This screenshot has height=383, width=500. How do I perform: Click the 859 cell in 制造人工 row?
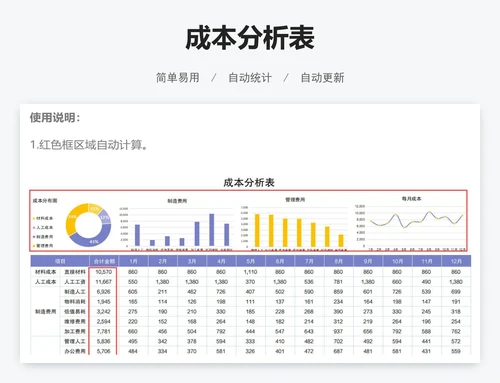coord(338,292)
